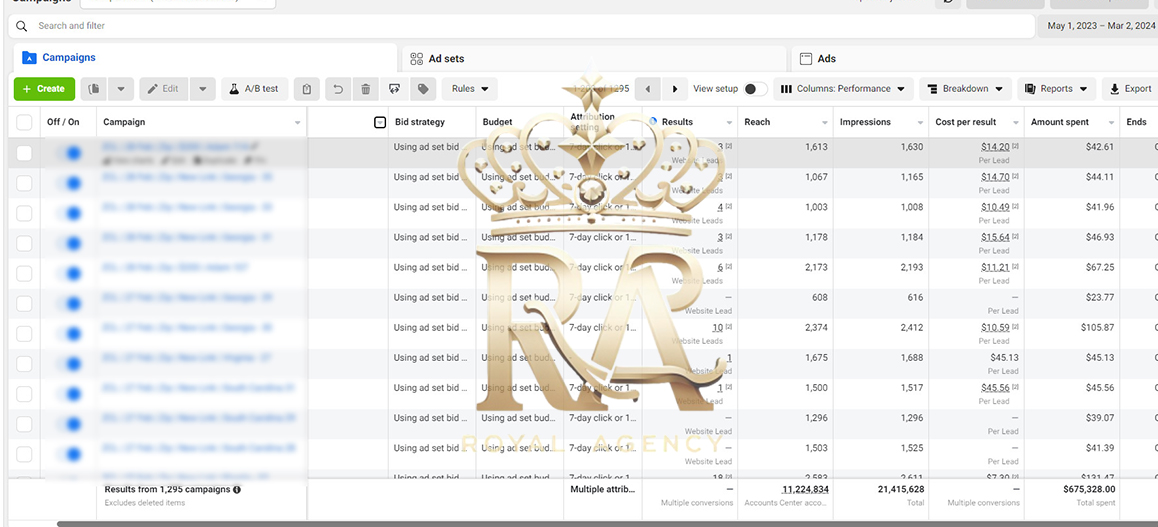
Task: Click sort arrow in Amount spent header
Action: click(x=1111, y=123)
